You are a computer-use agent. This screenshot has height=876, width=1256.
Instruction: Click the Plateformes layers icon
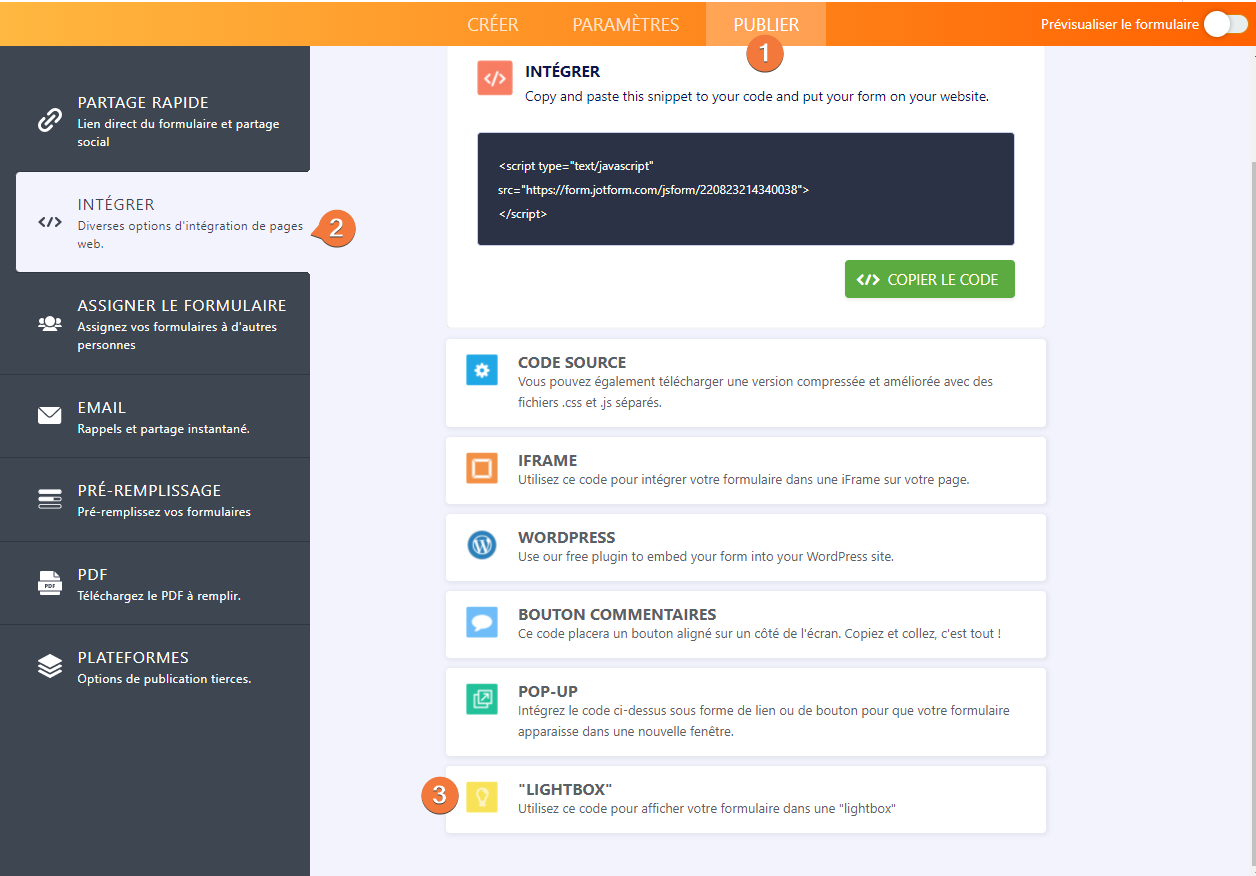50,666
